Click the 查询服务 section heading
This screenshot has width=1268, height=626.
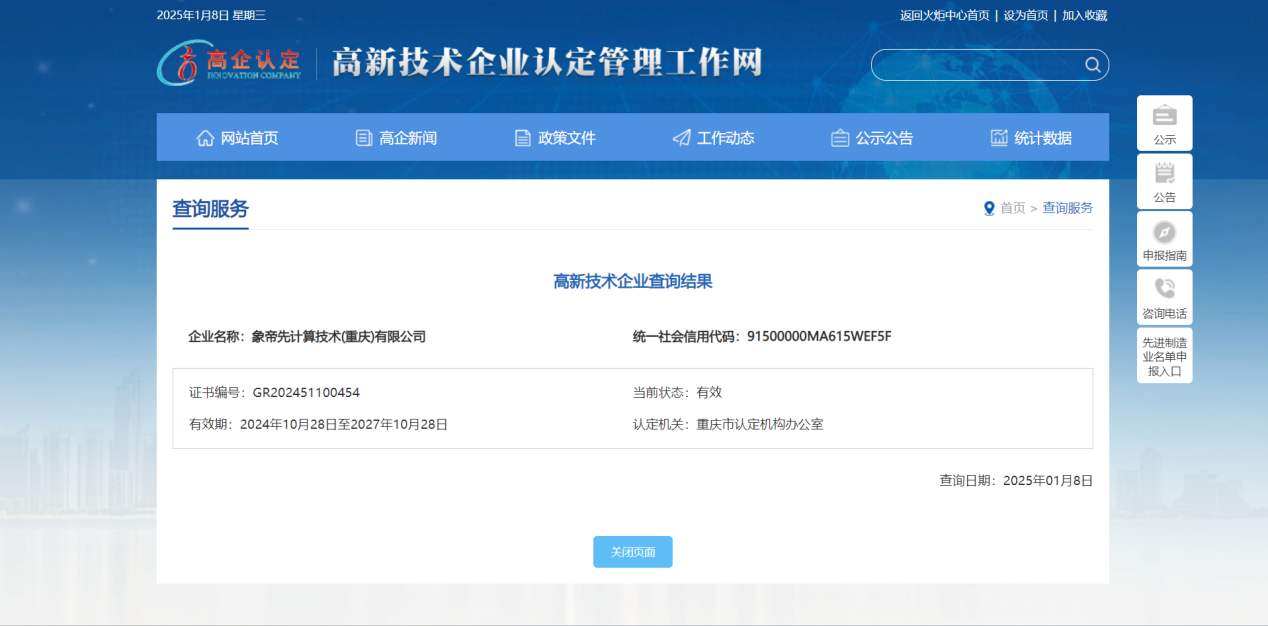[x=210, y=209]
